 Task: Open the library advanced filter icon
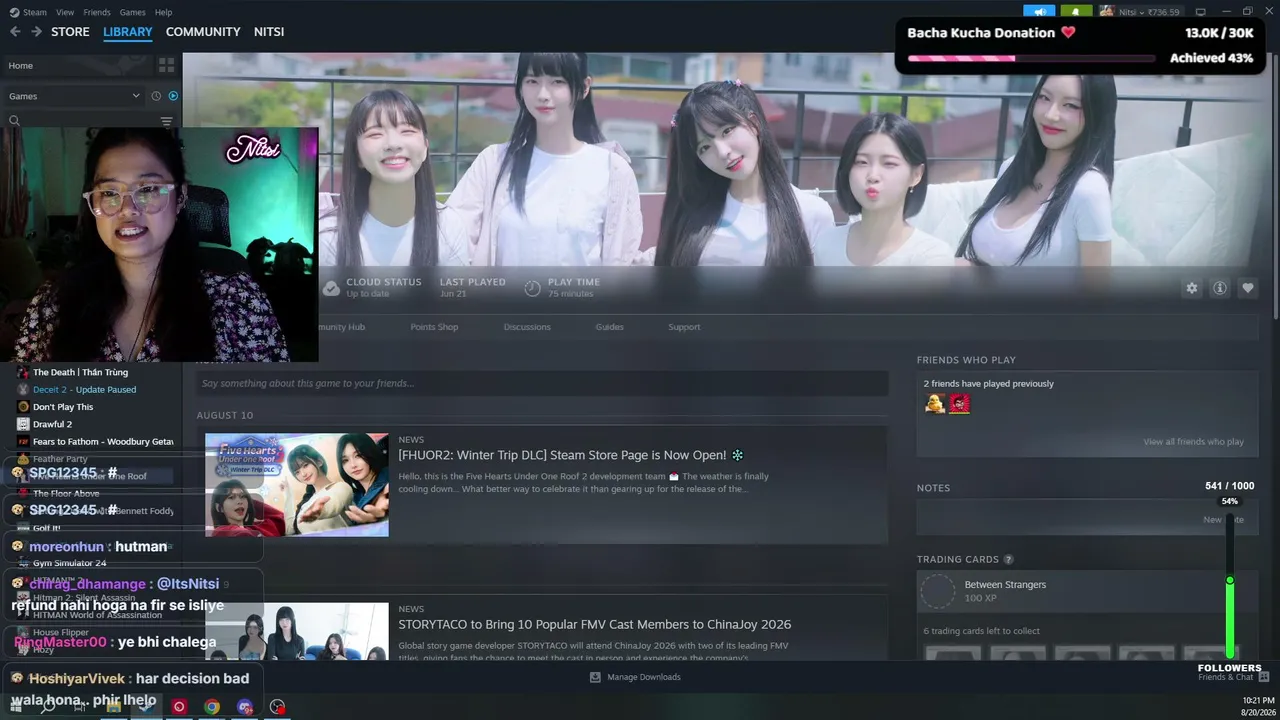(166, 121)
